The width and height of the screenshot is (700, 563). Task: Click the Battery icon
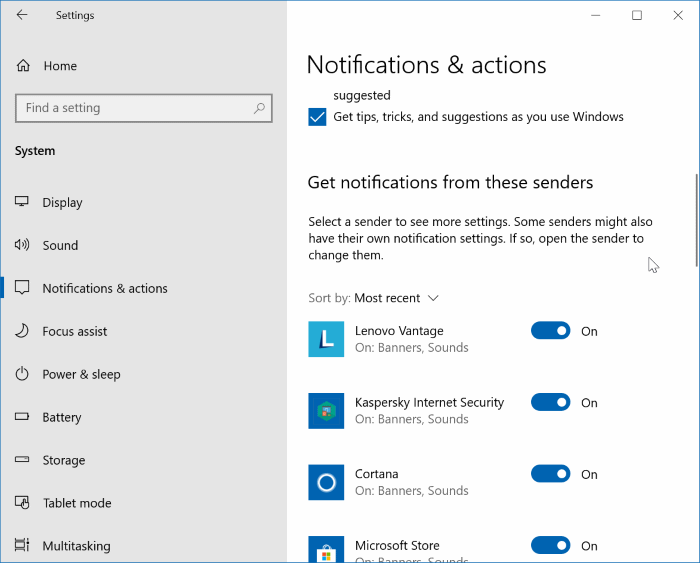[22, 417]
